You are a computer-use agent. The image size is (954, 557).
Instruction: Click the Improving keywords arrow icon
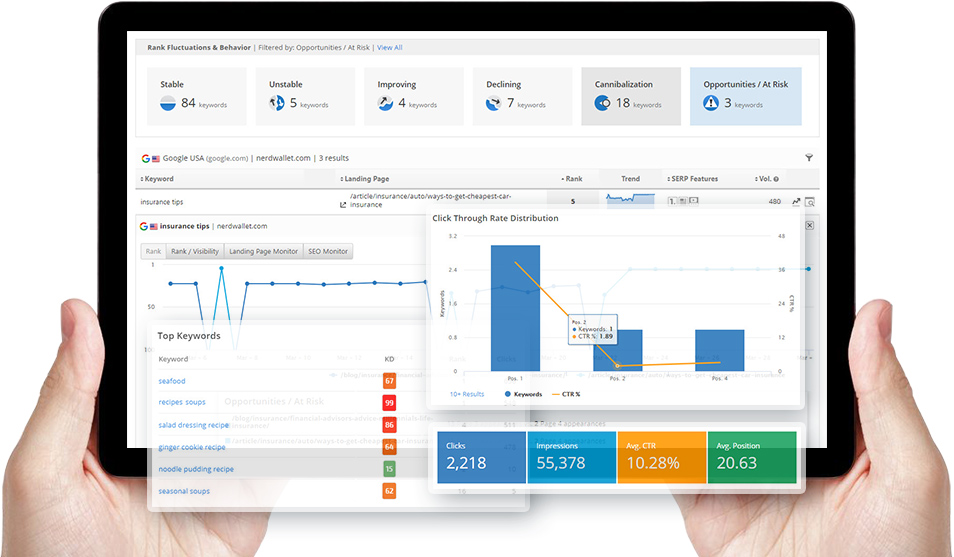click(385, 103)
